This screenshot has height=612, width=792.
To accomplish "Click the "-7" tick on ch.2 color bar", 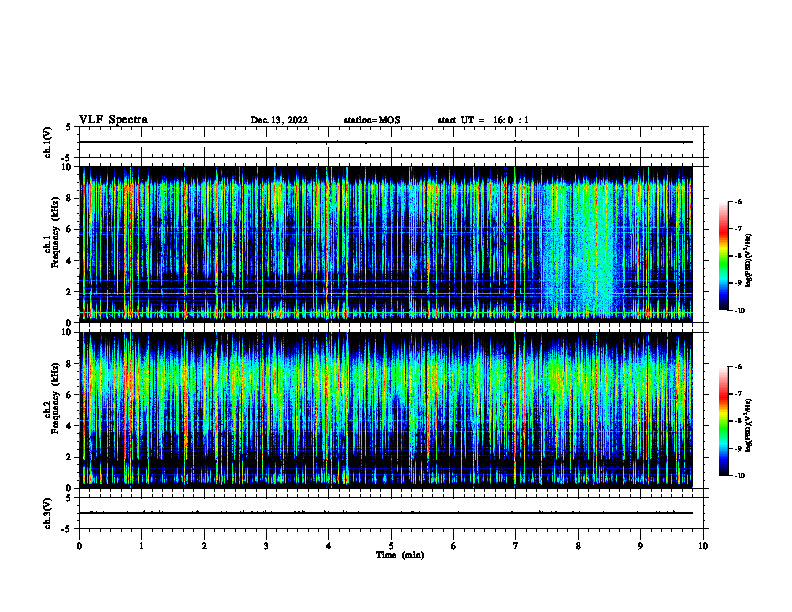I will click(738, 394).
